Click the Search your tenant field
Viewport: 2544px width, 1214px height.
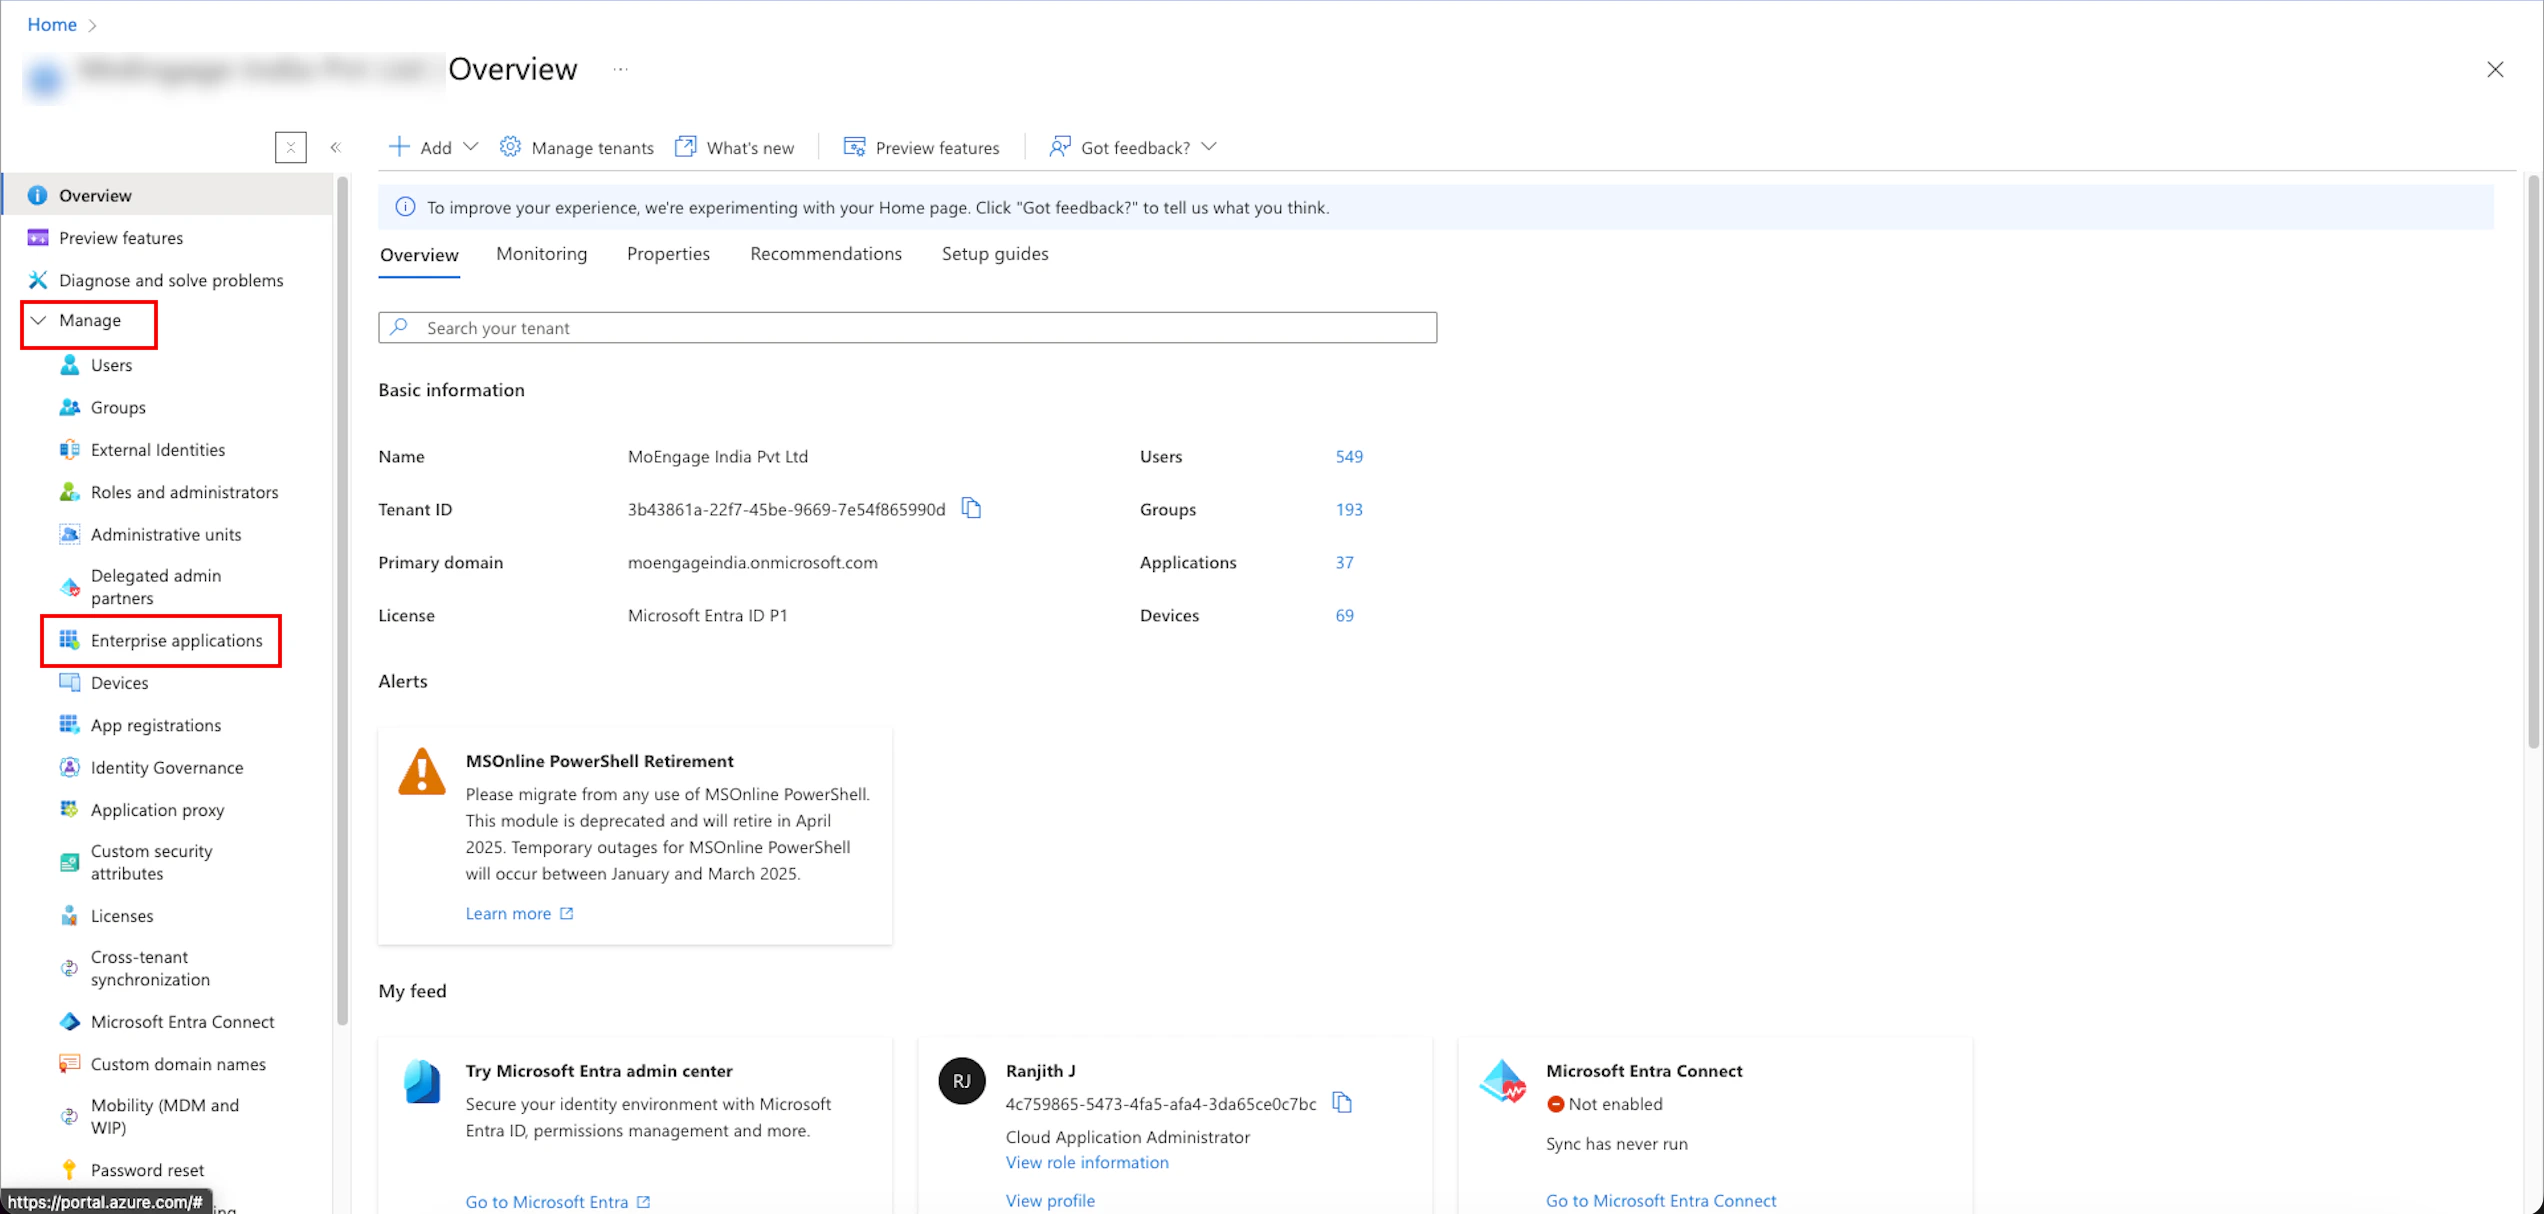[906, 328]
